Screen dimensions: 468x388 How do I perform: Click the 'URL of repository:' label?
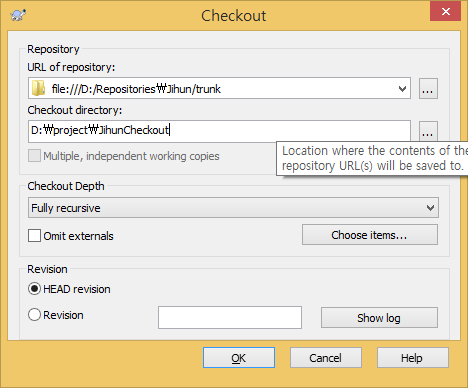[71, 67]
